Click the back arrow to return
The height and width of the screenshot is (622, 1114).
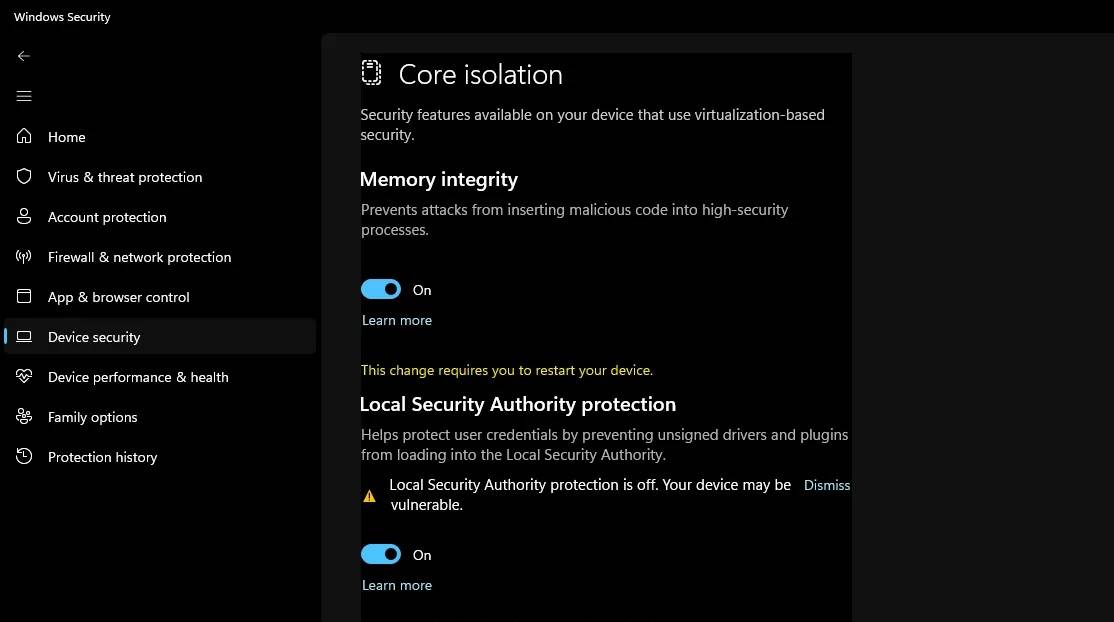[23, 56]
